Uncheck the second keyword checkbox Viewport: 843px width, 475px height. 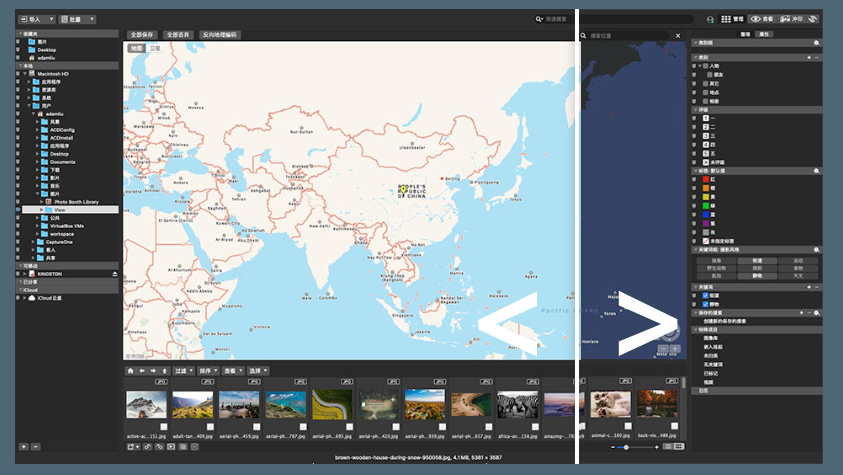pos(705,304)
